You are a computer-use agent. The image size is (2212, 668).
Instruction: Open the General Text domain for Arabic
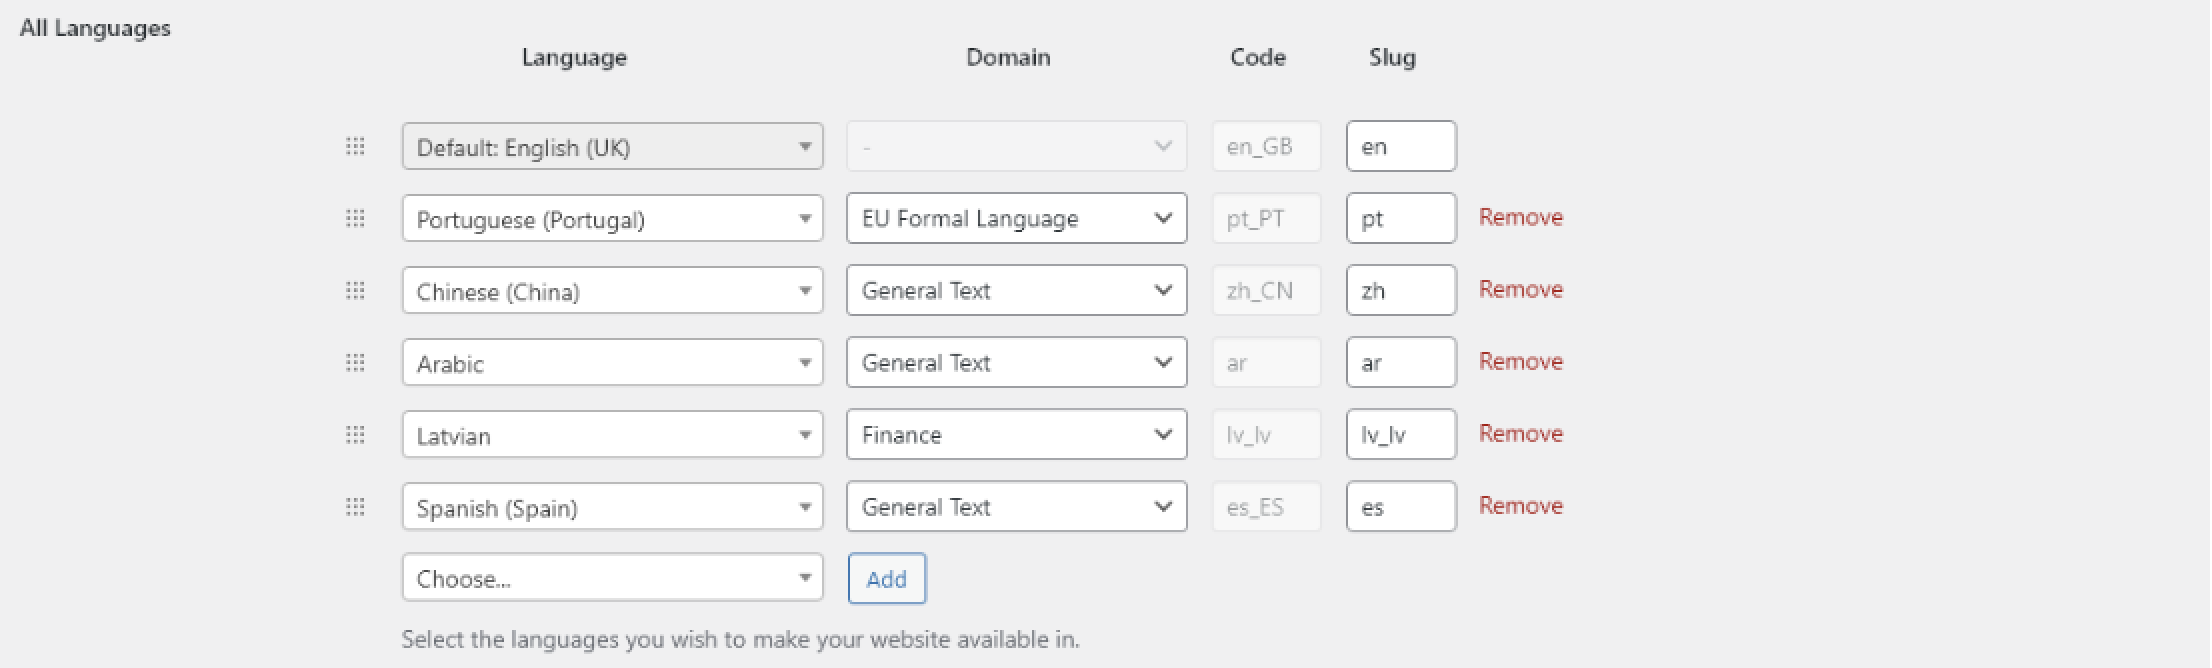[1017, 362]
